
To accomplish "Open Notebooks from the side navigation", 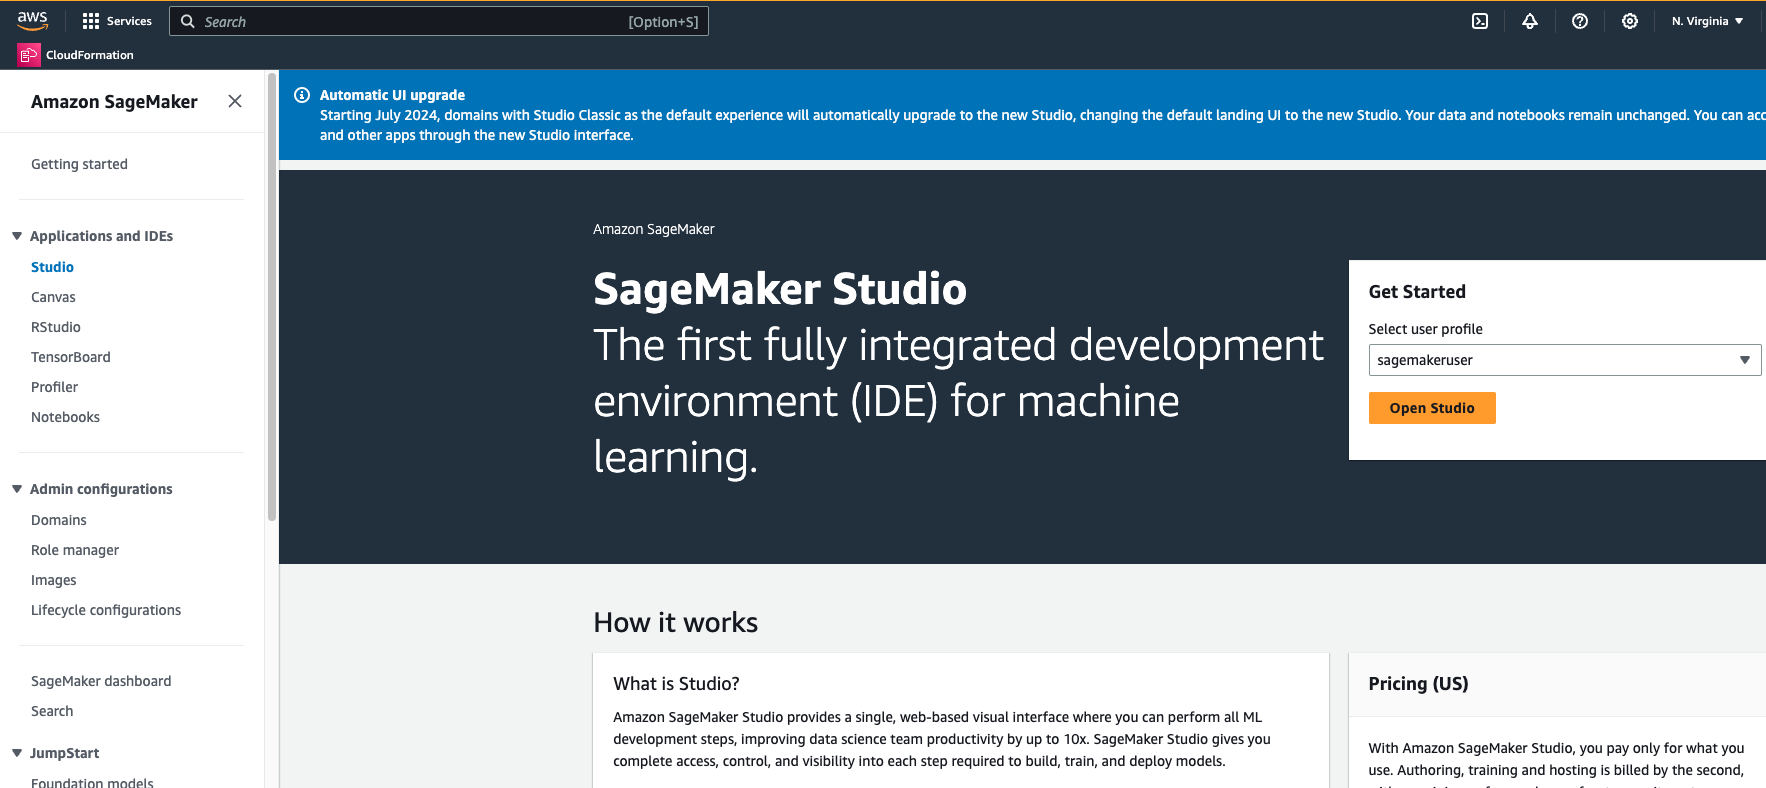I will pos(65,417).
